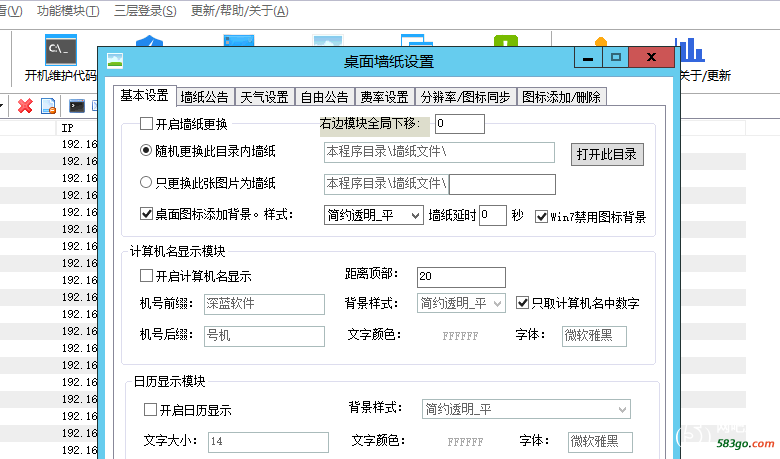780x459 pixels.
Task: Uncheck 只取计算机名中数字 checkbox
Action: [x=522, y=303]
